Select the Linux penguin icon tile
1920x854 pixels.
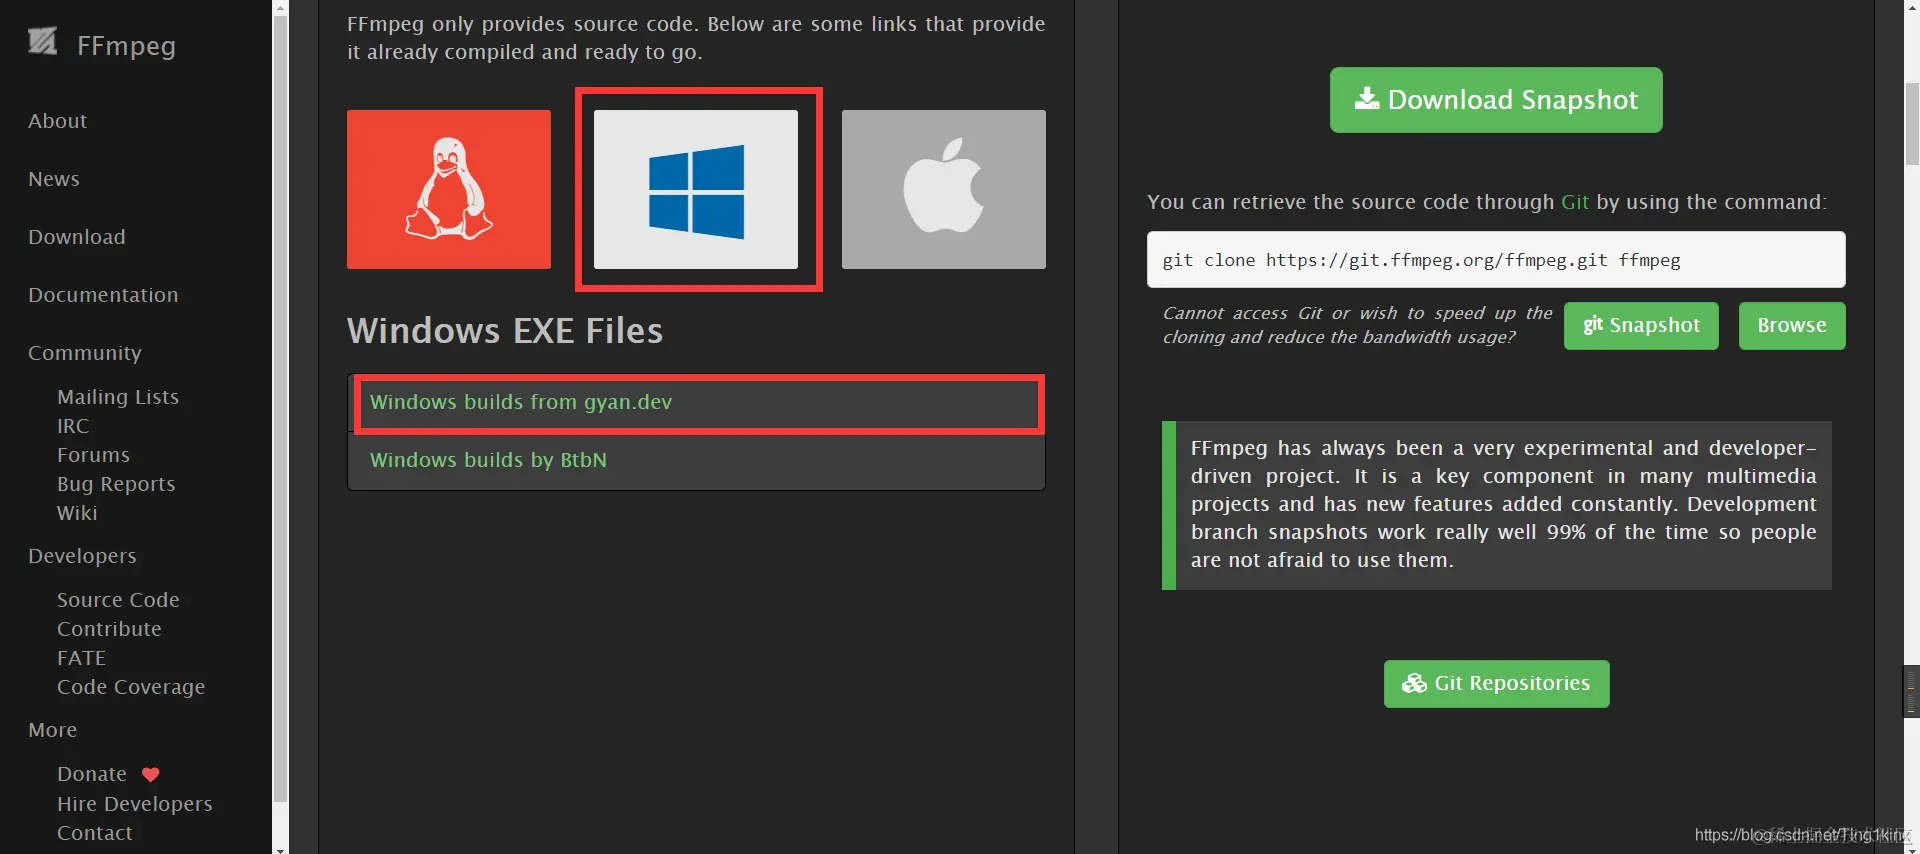pyautogui.click(x=449, y=189)
